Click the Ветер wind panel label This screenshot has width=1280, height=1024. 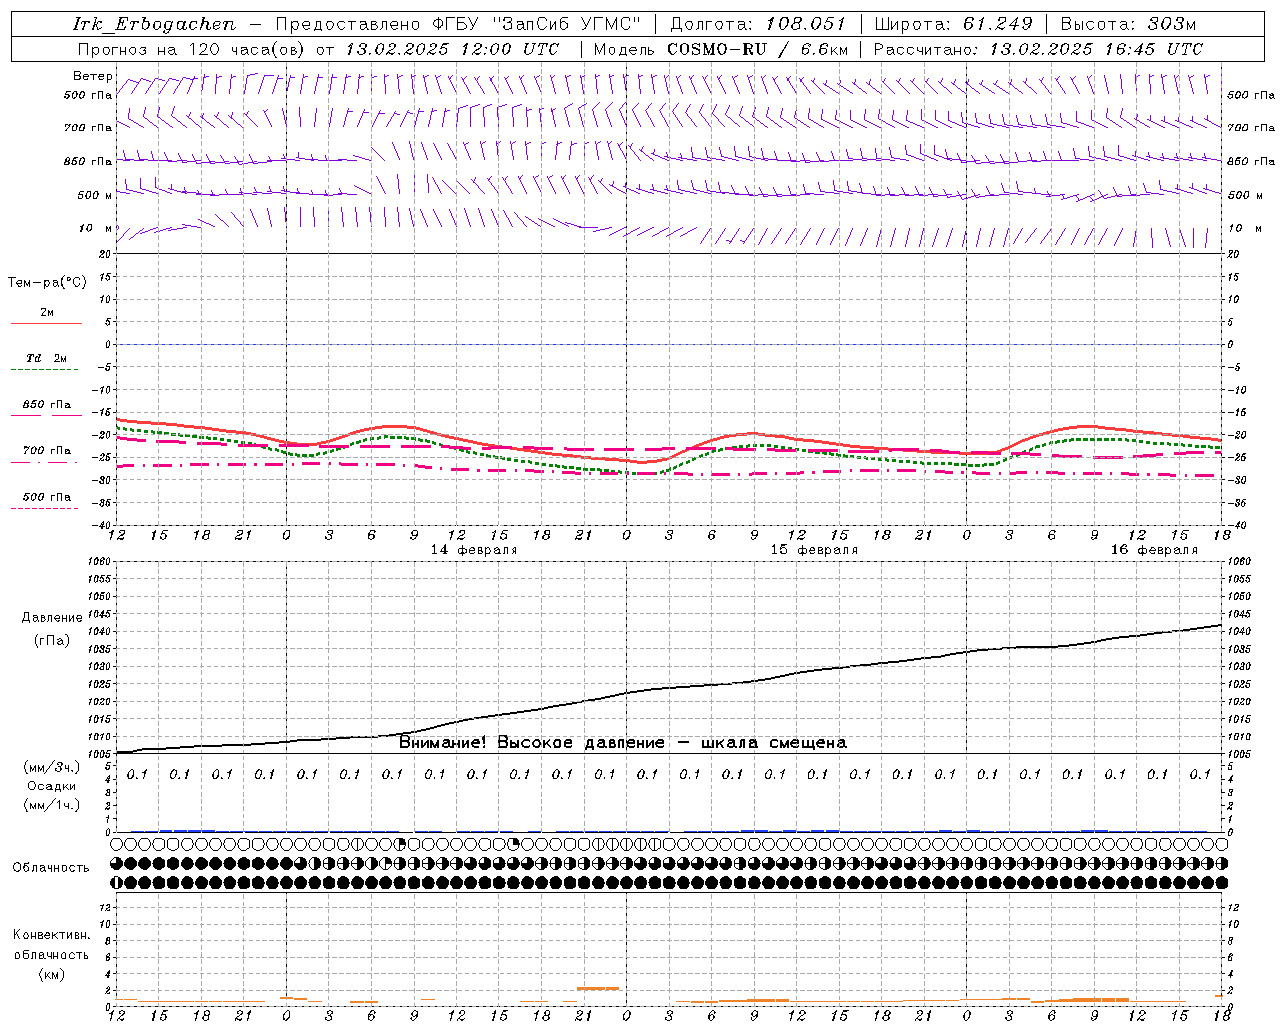pyautogui.click(x=93, y=76)
